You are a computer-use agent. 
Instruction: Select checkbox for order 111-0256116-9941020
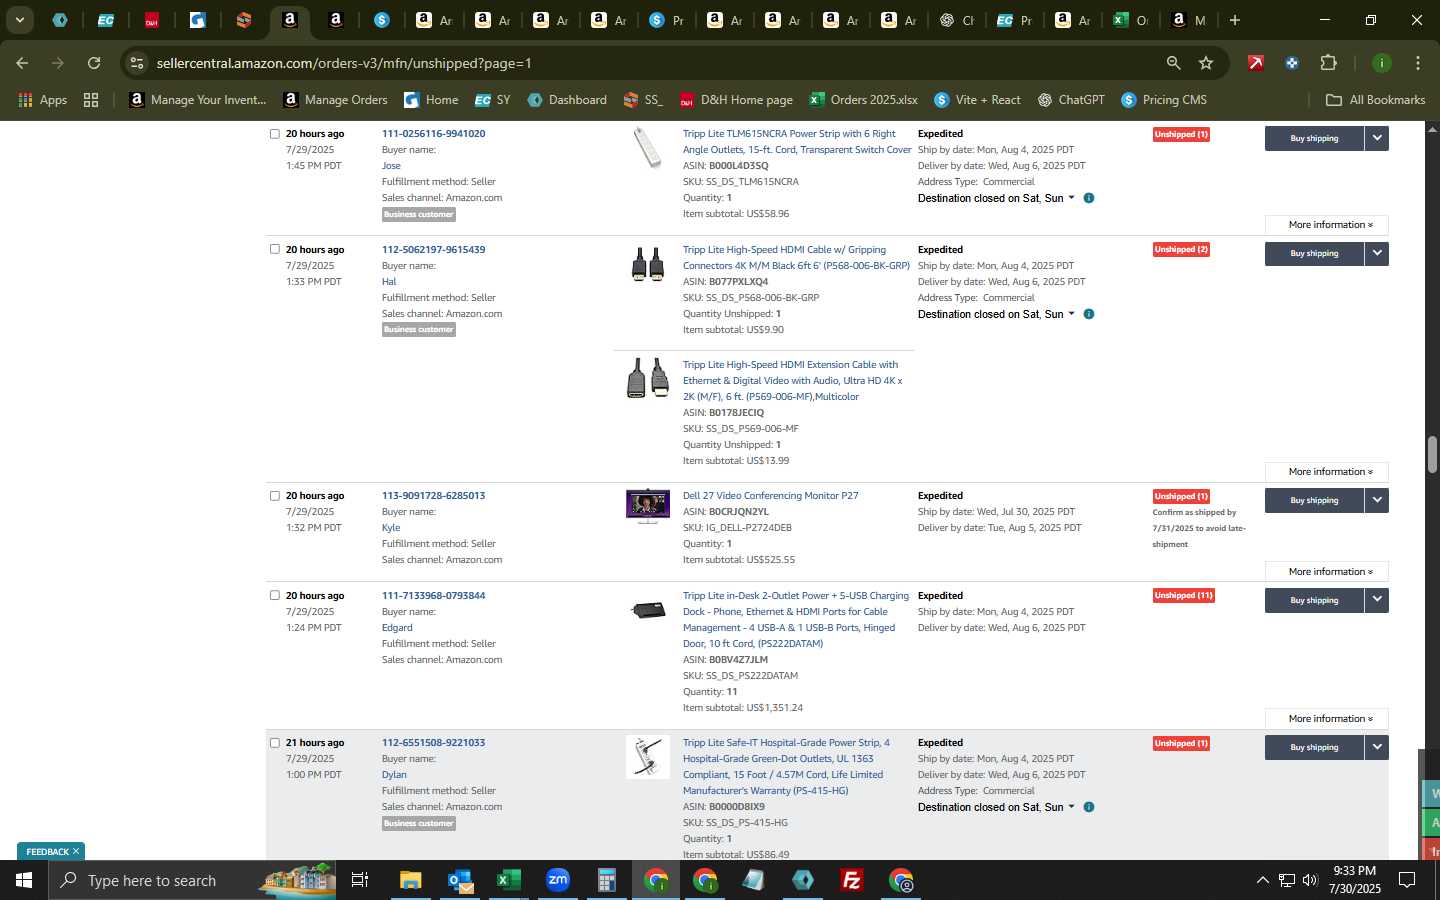pos(275,134)
